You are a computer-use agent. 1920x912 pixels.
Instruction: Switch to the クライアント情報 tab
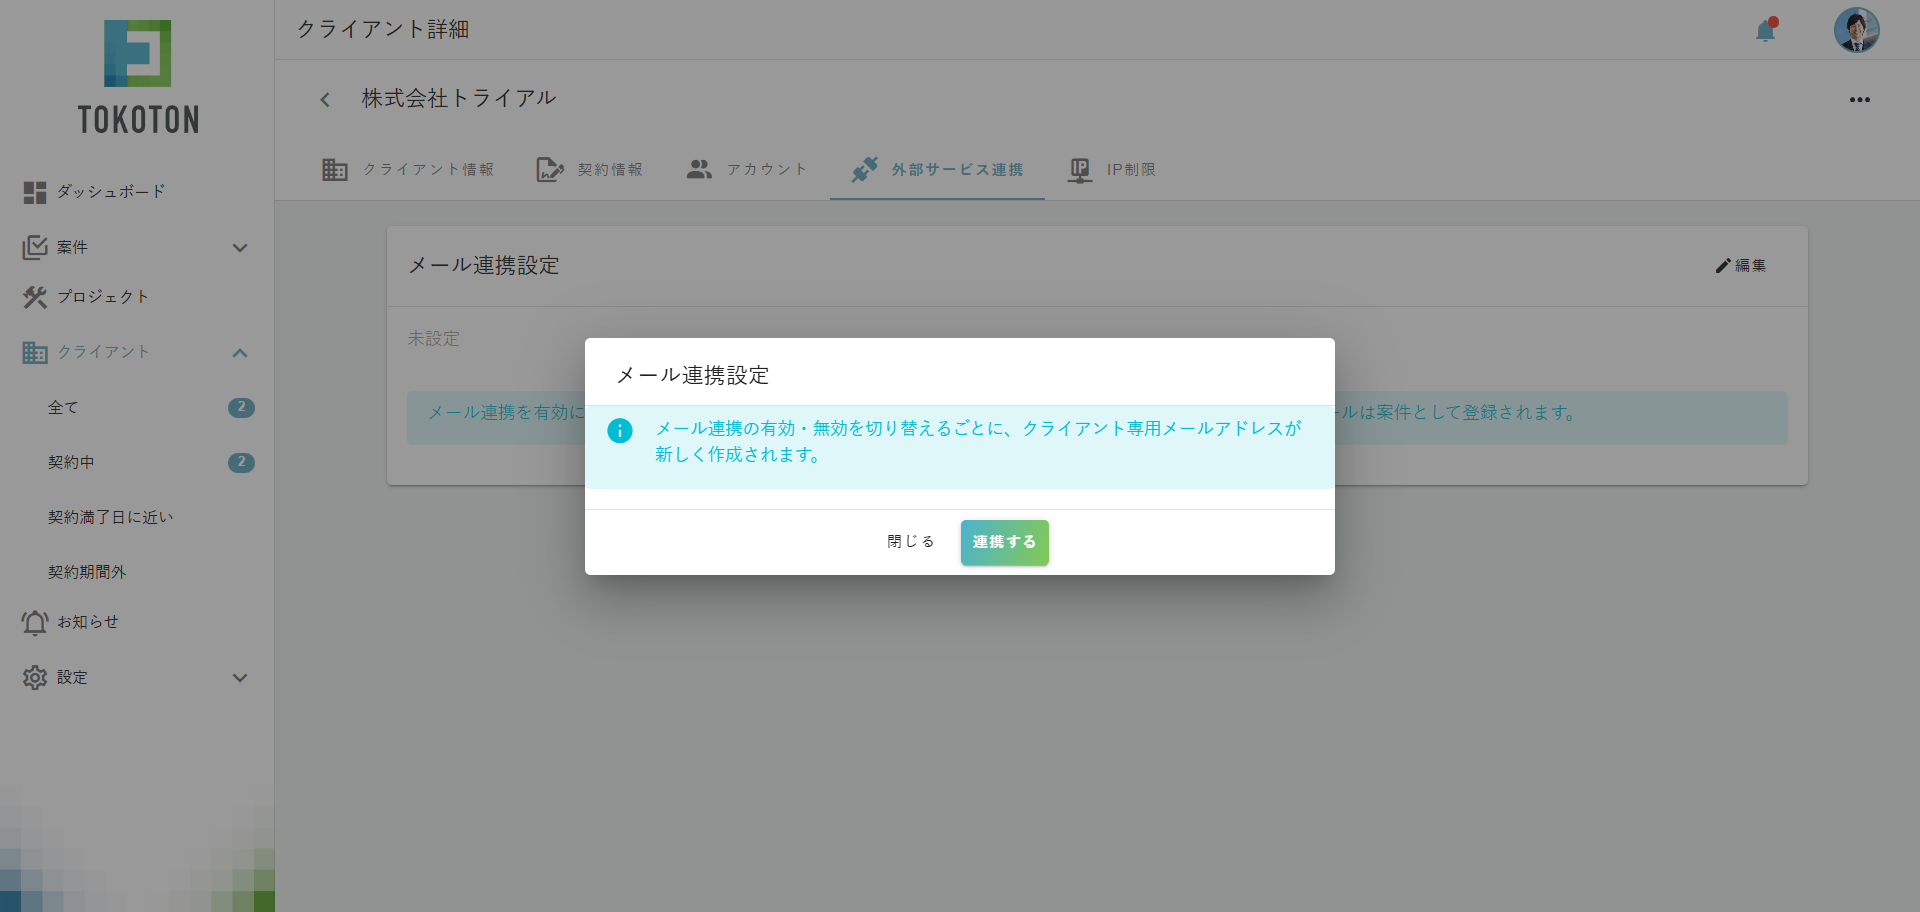click(x=408, y=169)
